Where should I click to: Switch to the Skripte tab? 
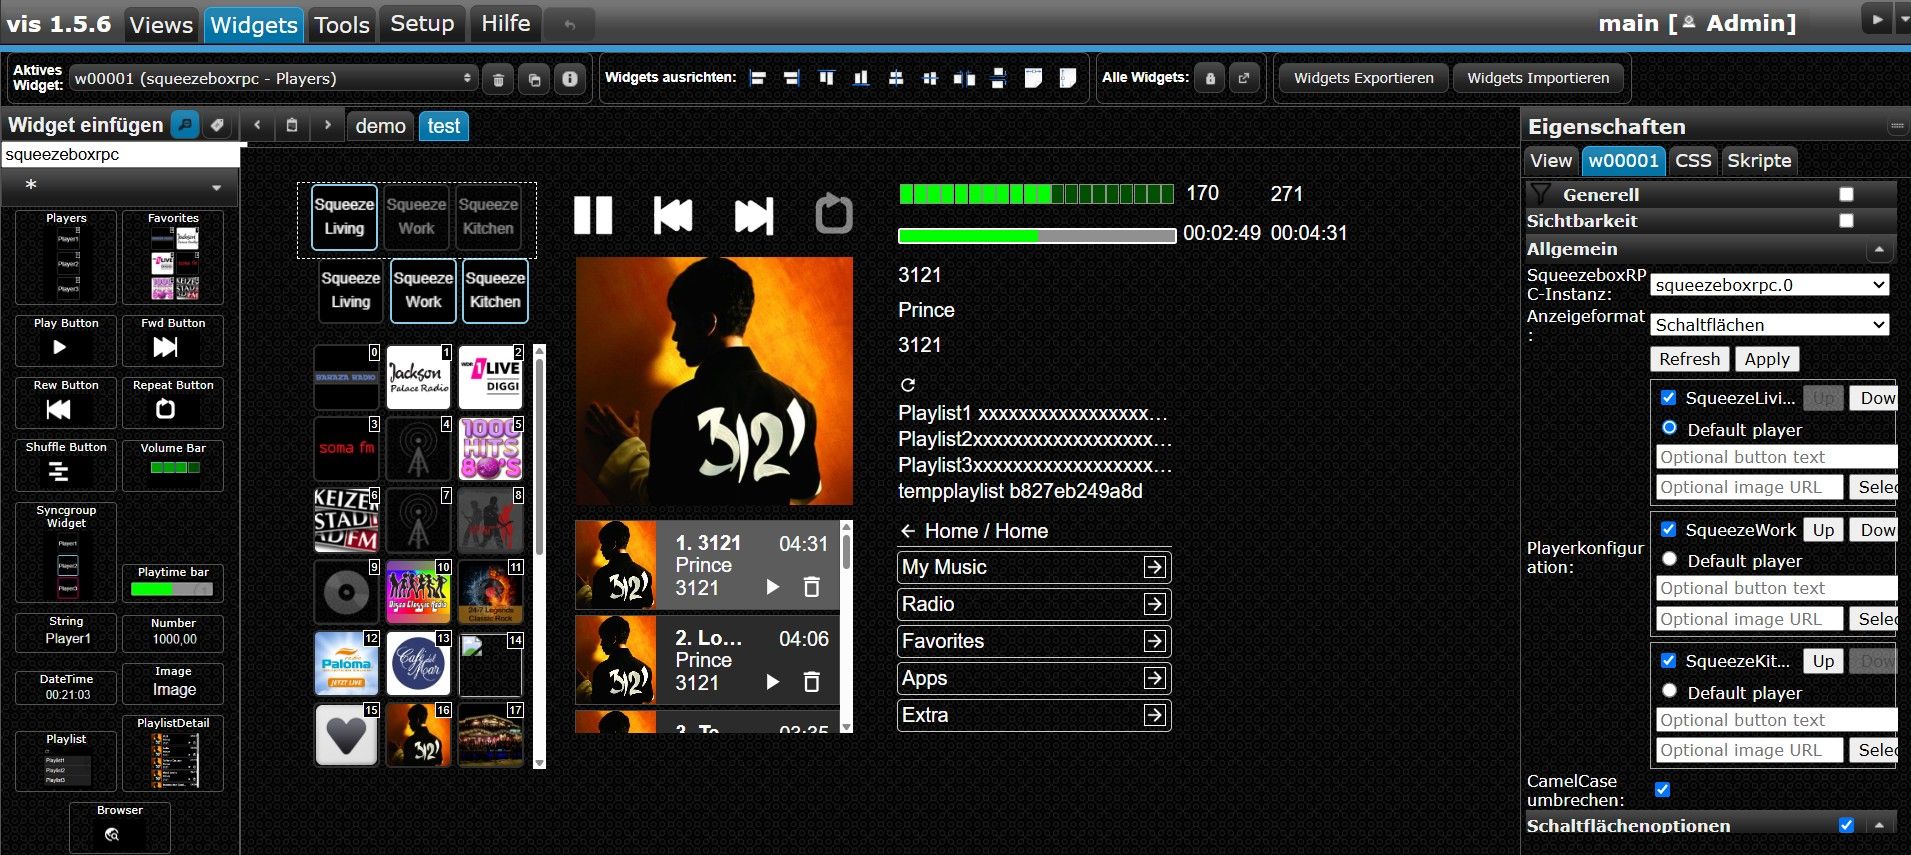[1759, 160]
